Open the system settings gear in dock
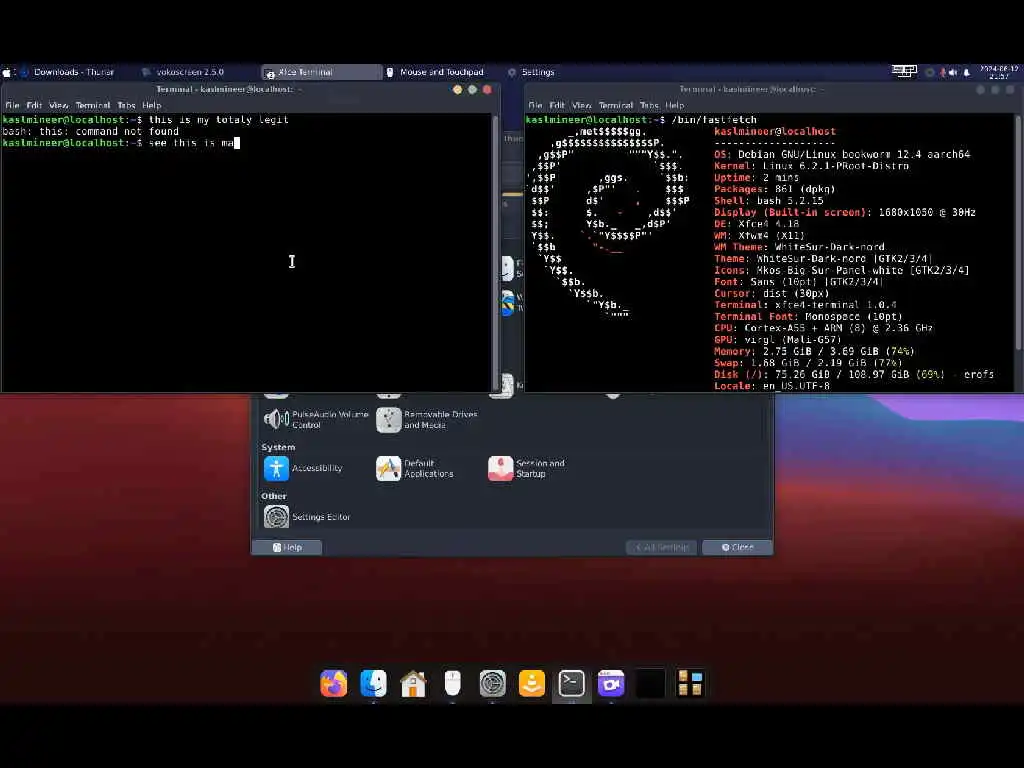1024x768 pixels. pyautogui.click(x=492, y=683)
